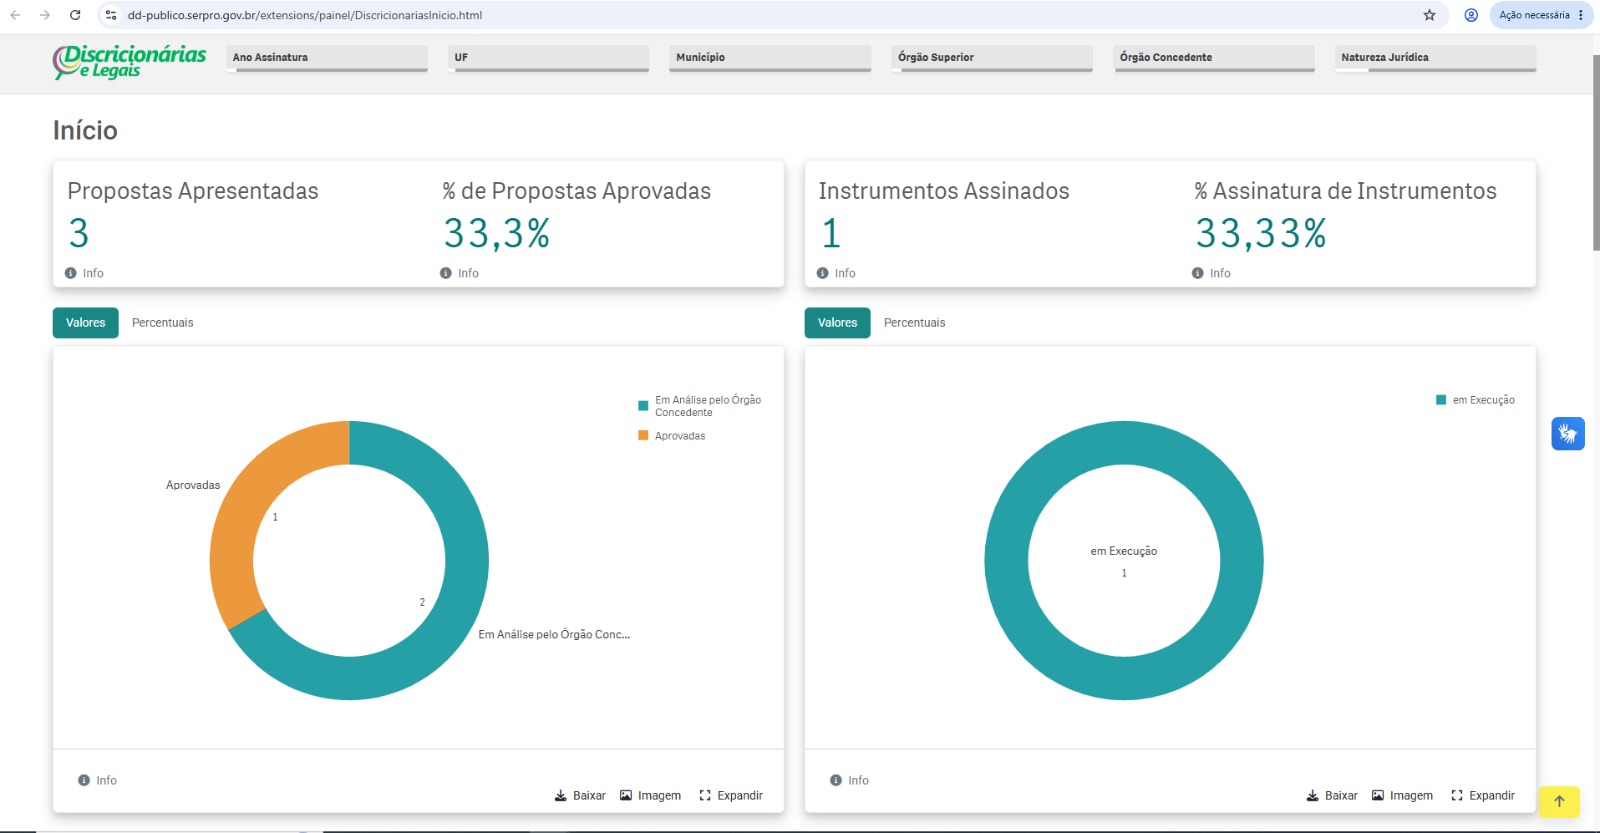Switch proposals chart to Percentuais
Screen dimensions: 1600x833
[163, 323]
